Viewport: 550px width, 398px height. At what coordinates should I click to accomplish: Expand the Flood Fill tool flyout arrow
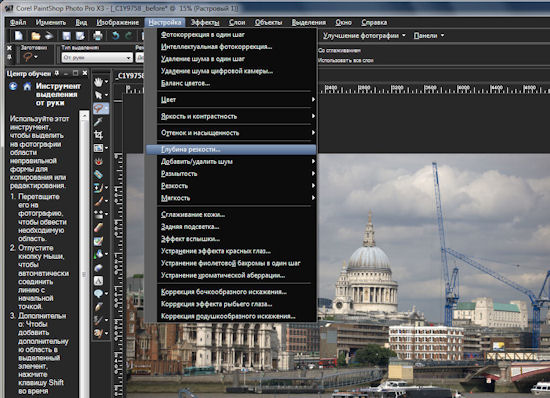(106, 254)
